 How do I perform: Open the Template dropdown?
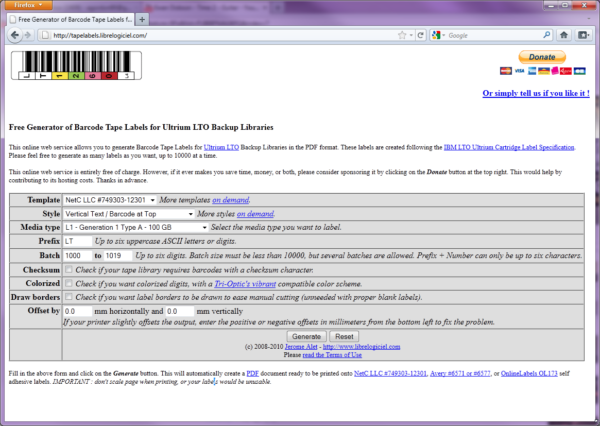110,200
